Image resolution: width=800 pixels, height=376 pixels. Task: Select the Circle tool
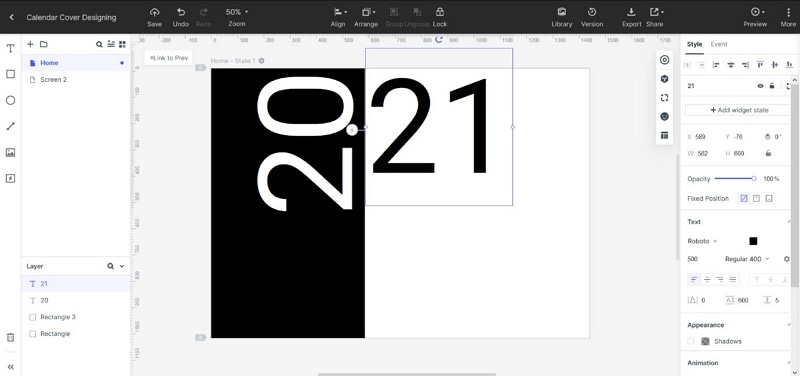coord(10,101)
